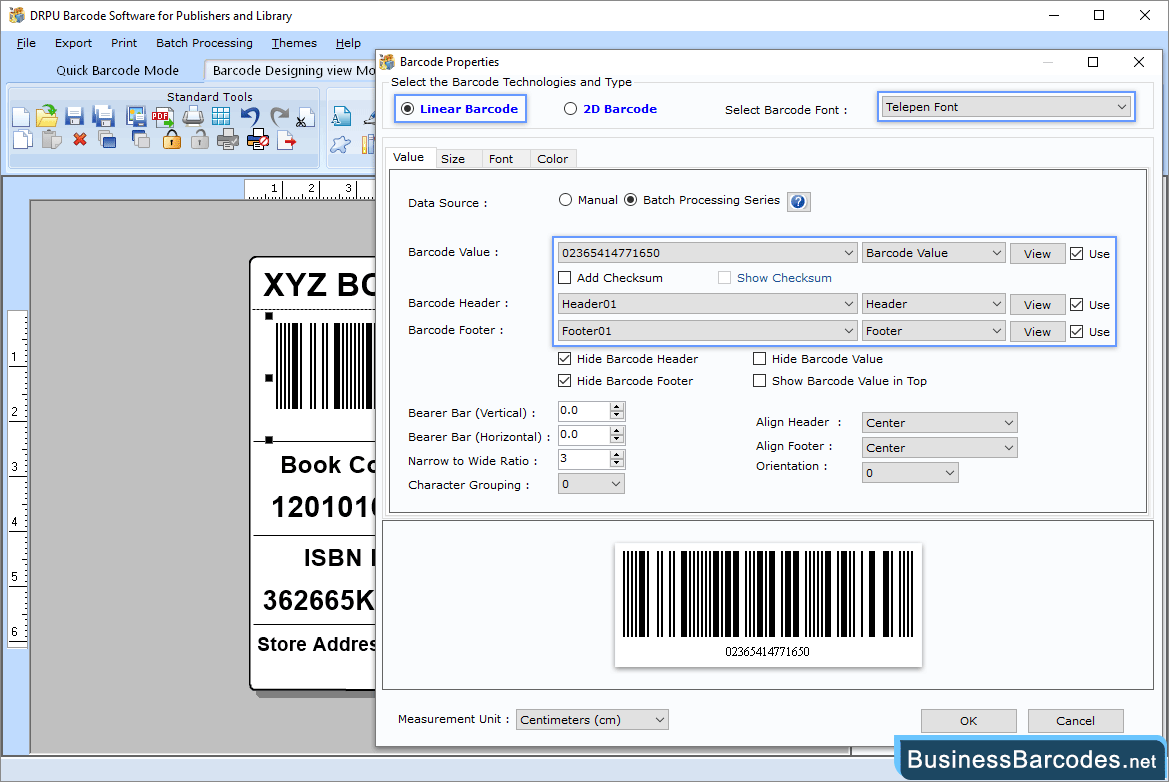The image size is (1169, 782).
Task: Export the label as PDF
Action: click(x=163, y=116)
